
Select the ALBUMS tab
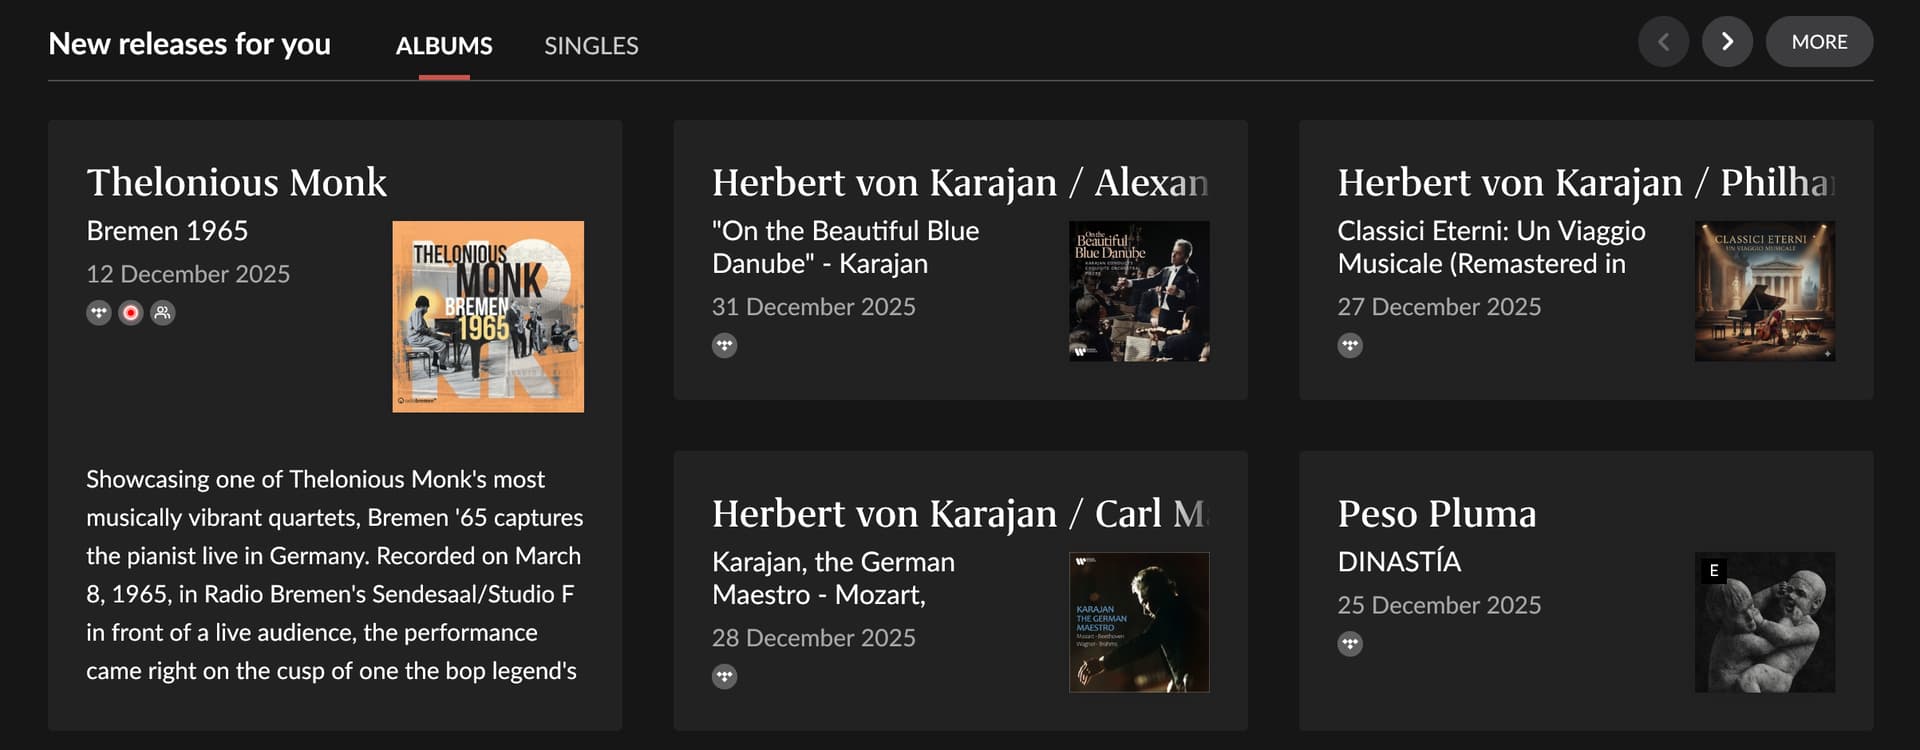tap(444, 46)
